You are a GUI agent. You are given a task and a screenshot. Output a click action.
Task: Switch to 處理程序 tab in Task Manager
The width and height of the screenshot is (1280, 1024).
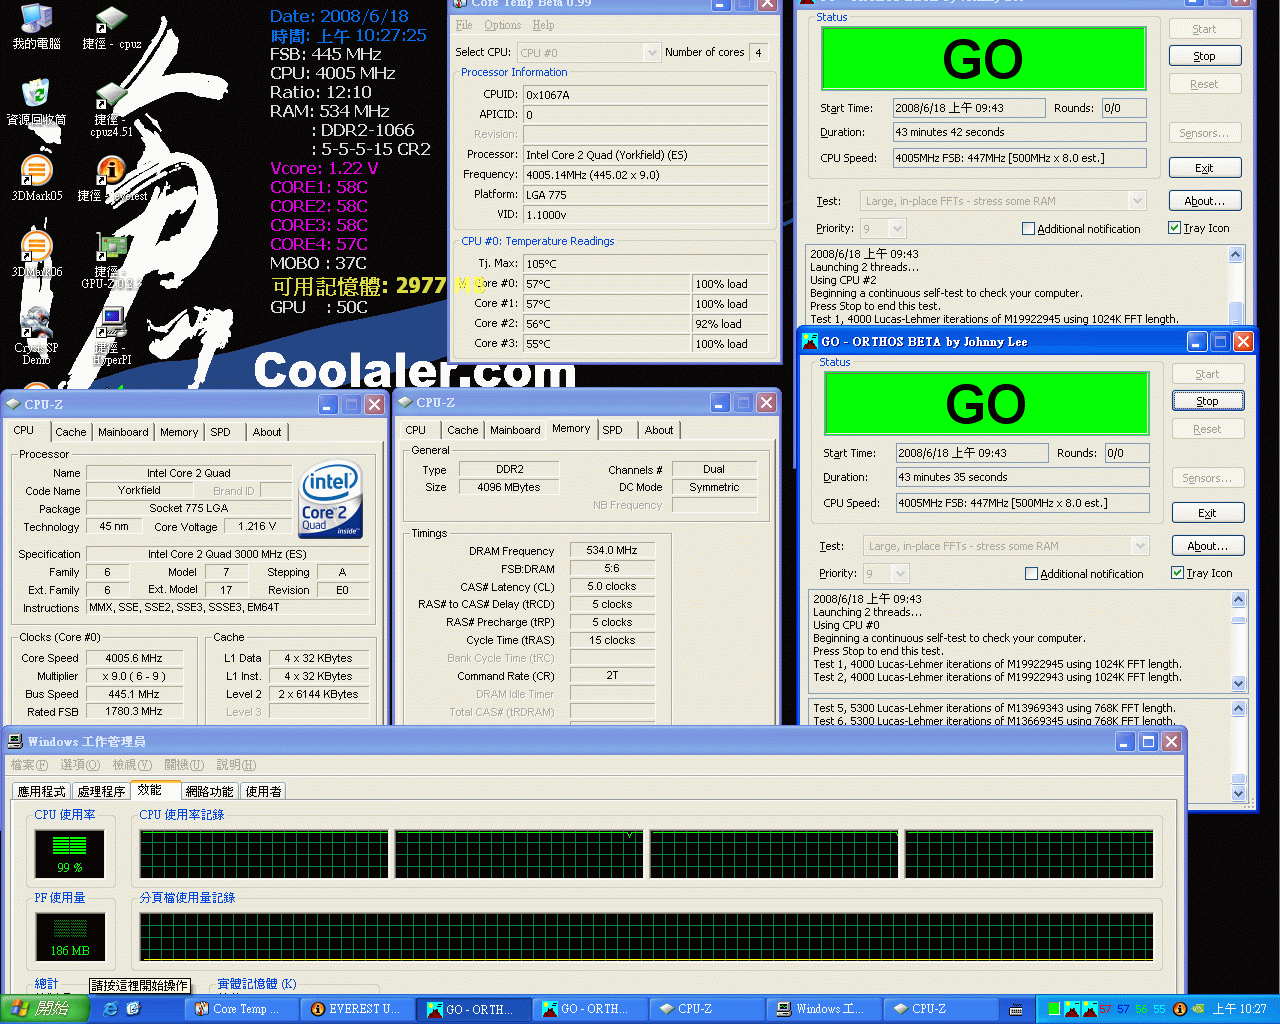[101, 791]
